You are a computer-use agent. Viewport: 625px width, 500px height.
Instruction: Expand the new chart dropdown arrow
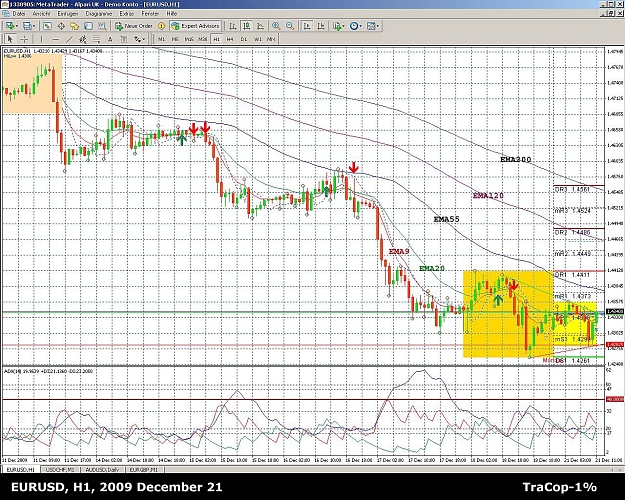pos(16,26)
